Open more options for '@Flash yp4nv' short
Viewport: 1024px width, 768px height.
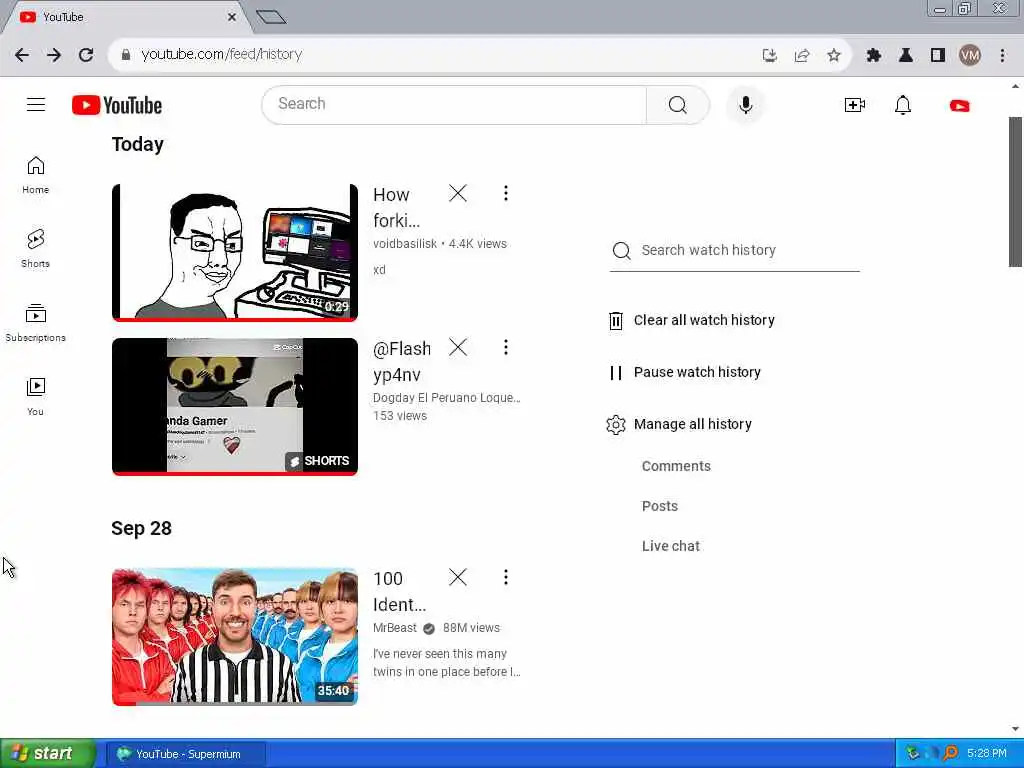(505, 347)
